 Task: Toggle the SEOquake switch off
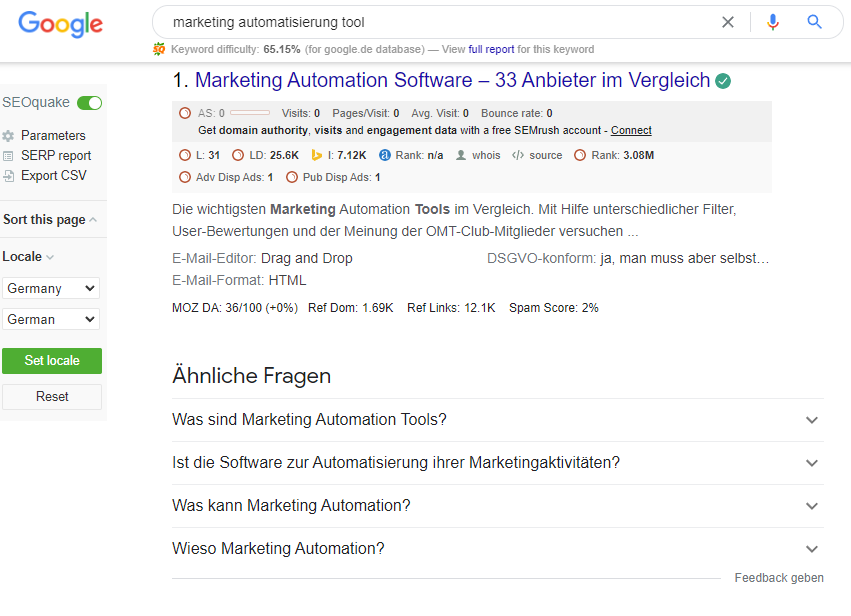tap(89, 103)
